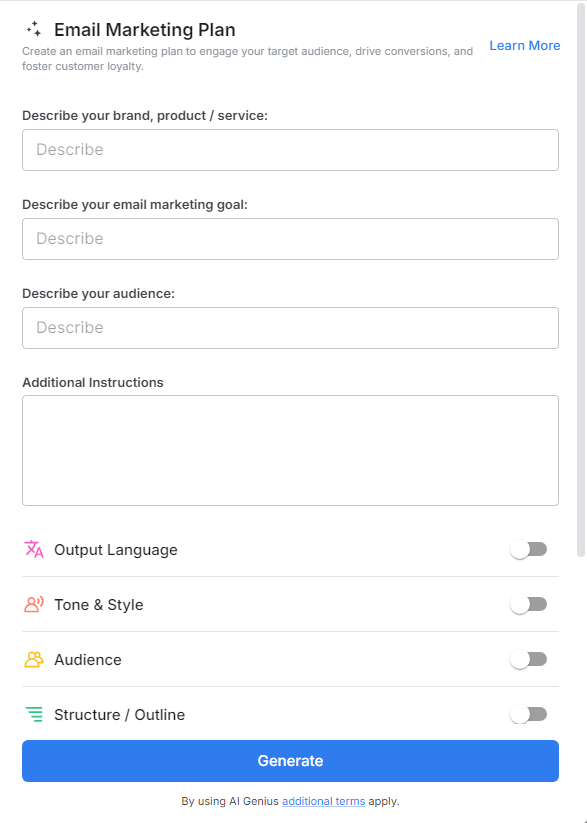Turn on the Tone & Style switch

pyautogui.click(x=528, y=604)
